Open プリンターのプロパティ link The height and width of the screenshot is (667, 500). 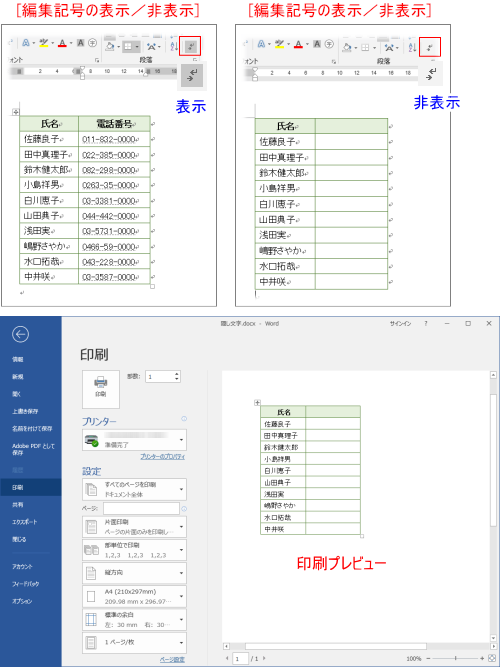[x=163, y=456]
